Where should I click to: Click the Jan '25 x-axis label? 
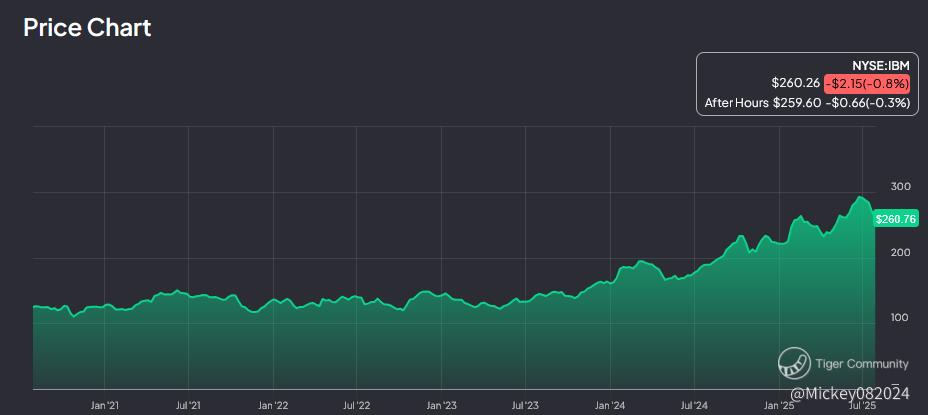tap(779, 406)
